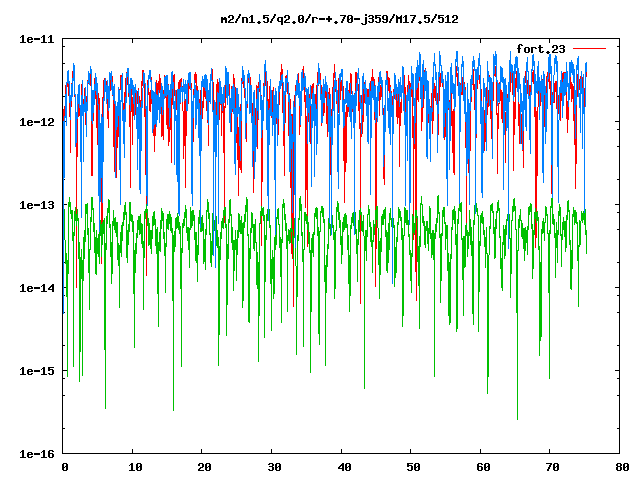Click the red legend line sample
The image size is (640, 480).
coord(589,49)
